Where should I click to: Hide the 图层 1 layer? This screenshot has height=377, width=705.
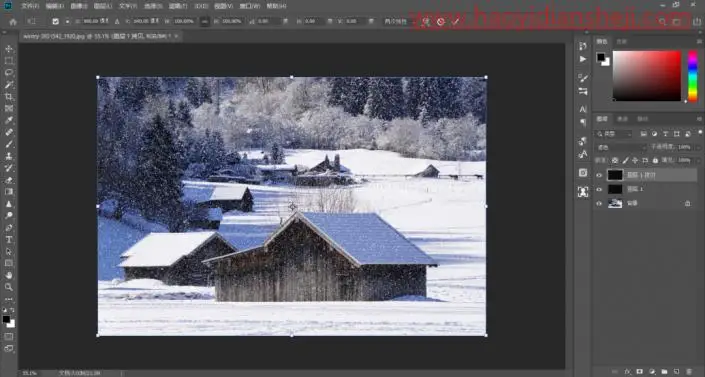[x=599, y=189]
